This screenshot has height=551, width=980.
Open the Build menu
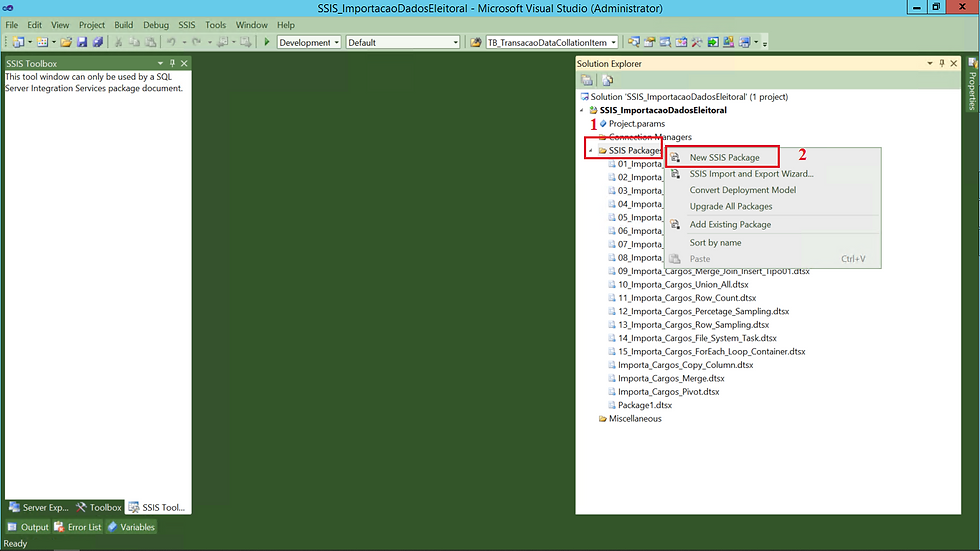click(x=123, y=25)
